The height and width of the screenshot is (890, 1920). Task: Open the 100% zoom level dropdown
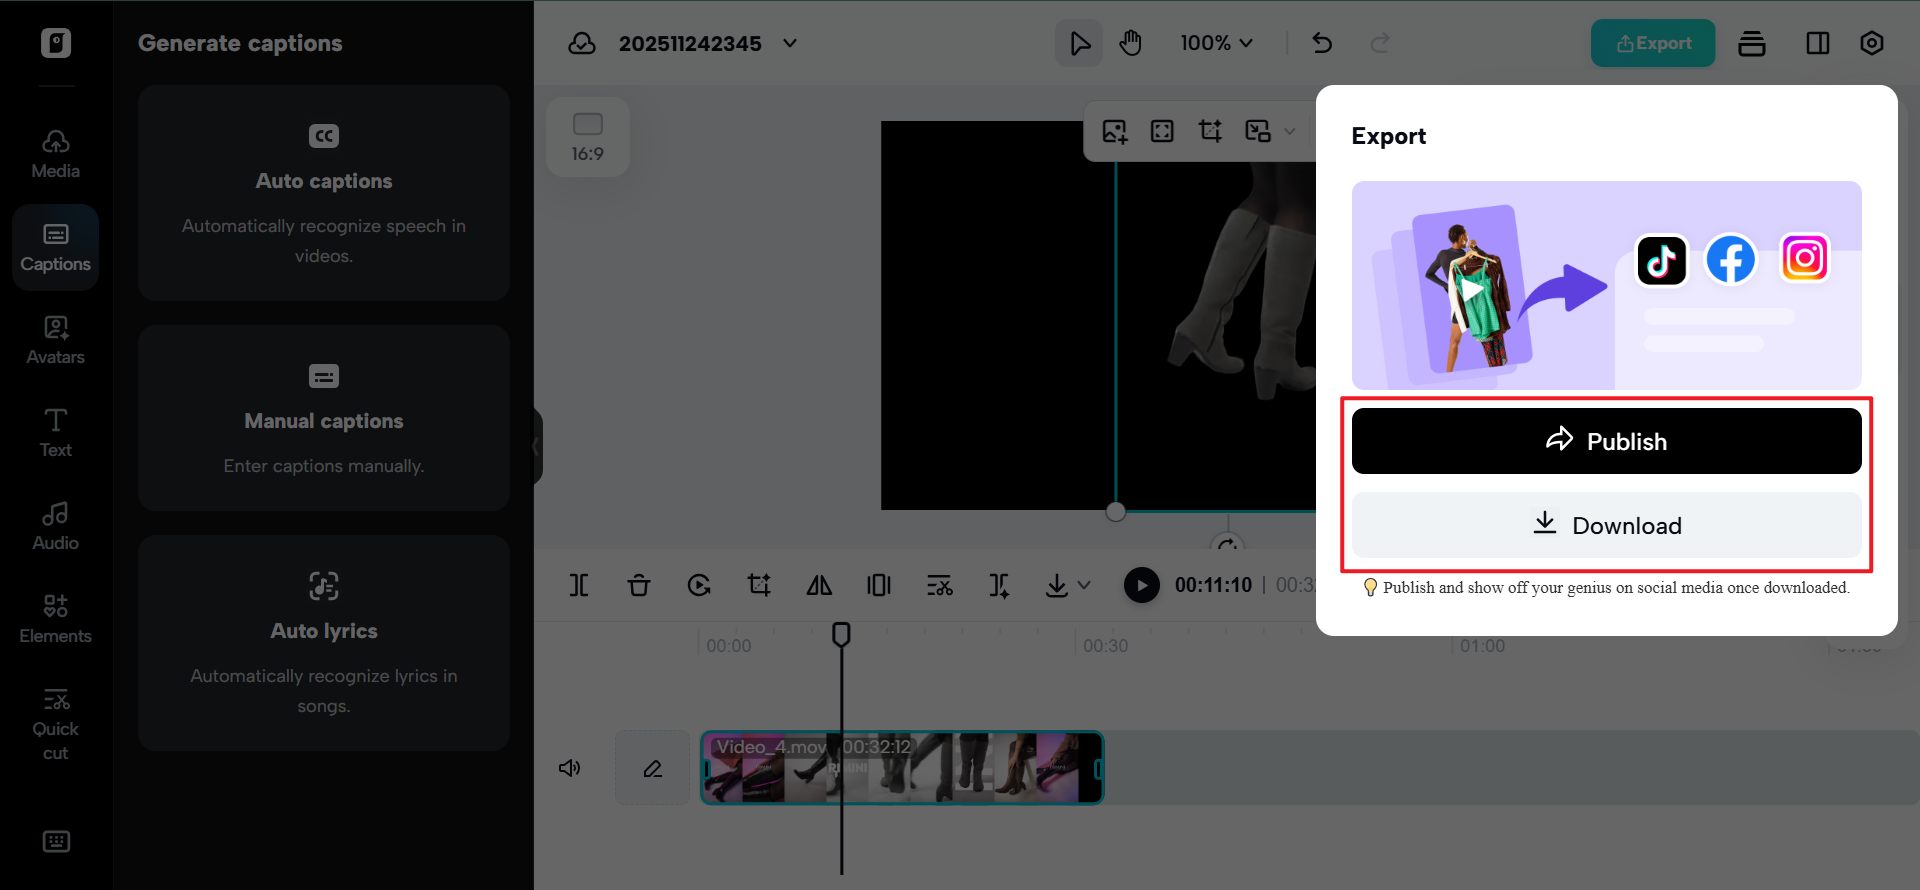[1216, 43]
